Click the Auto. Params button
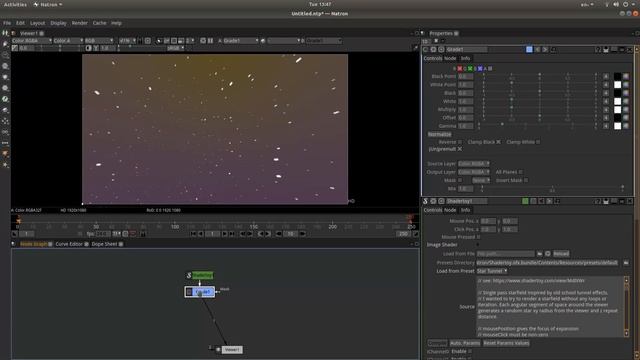The height and width of the screenshot is (360, 640). (465, 343)
